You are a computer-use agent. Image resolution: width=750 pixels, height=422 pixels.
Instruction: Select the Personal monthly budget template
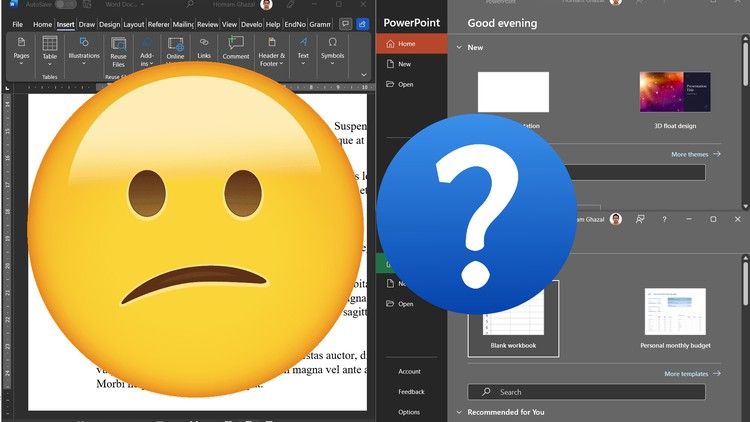[675, 311]
